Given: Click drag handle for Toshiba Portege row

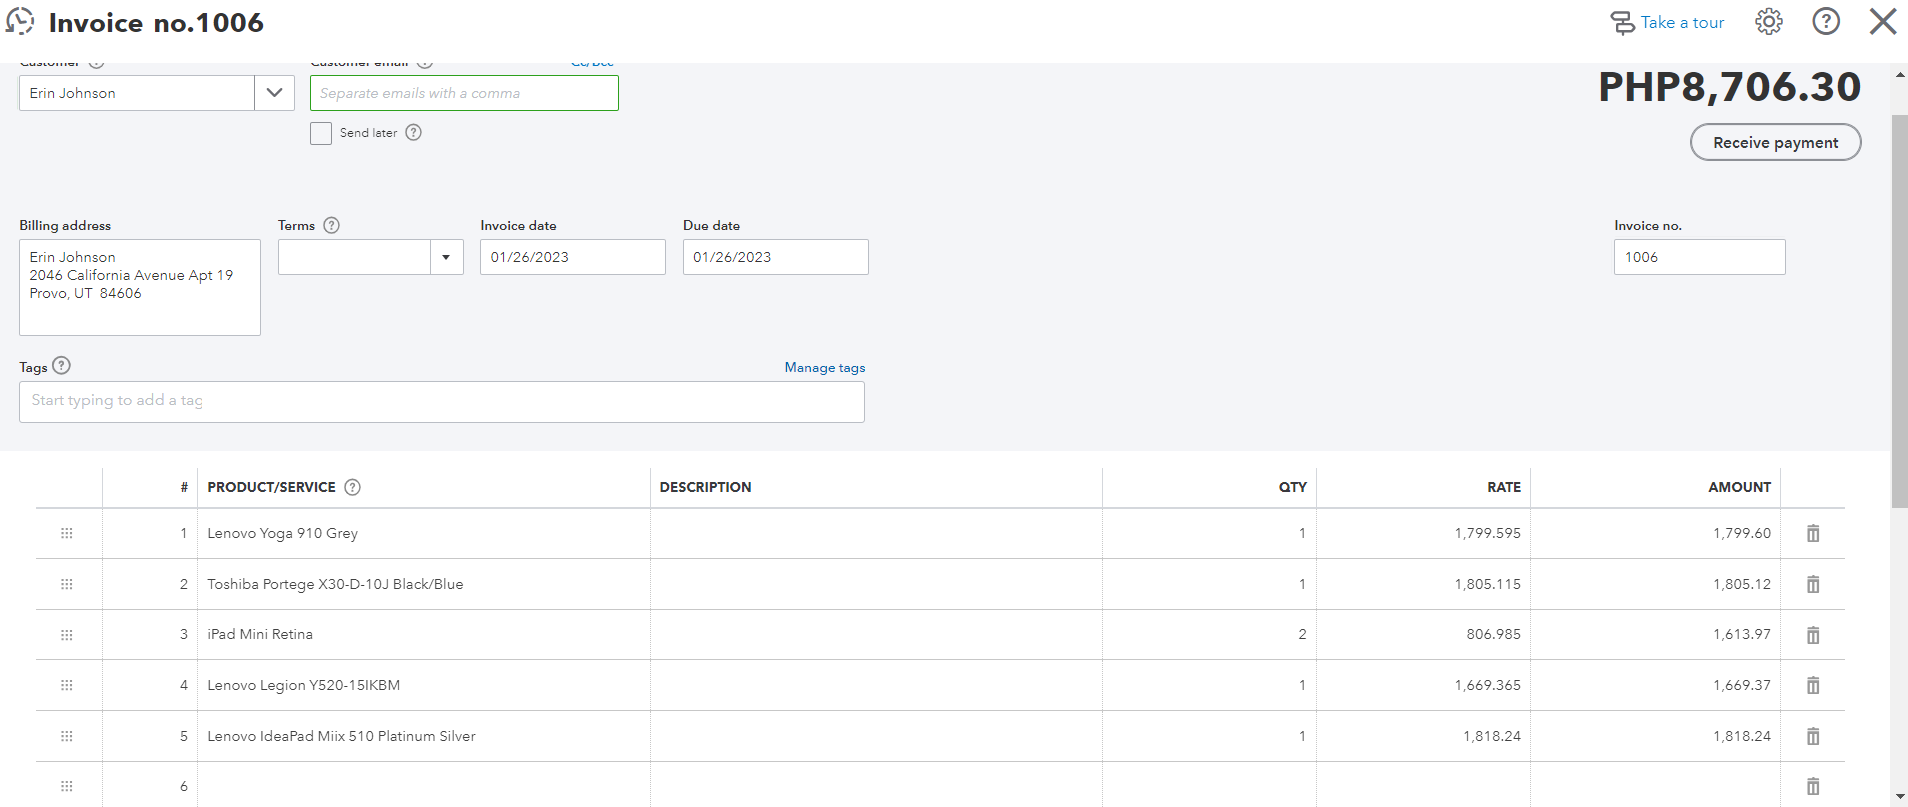Looking at the screenshot, I should click(67, 584).
